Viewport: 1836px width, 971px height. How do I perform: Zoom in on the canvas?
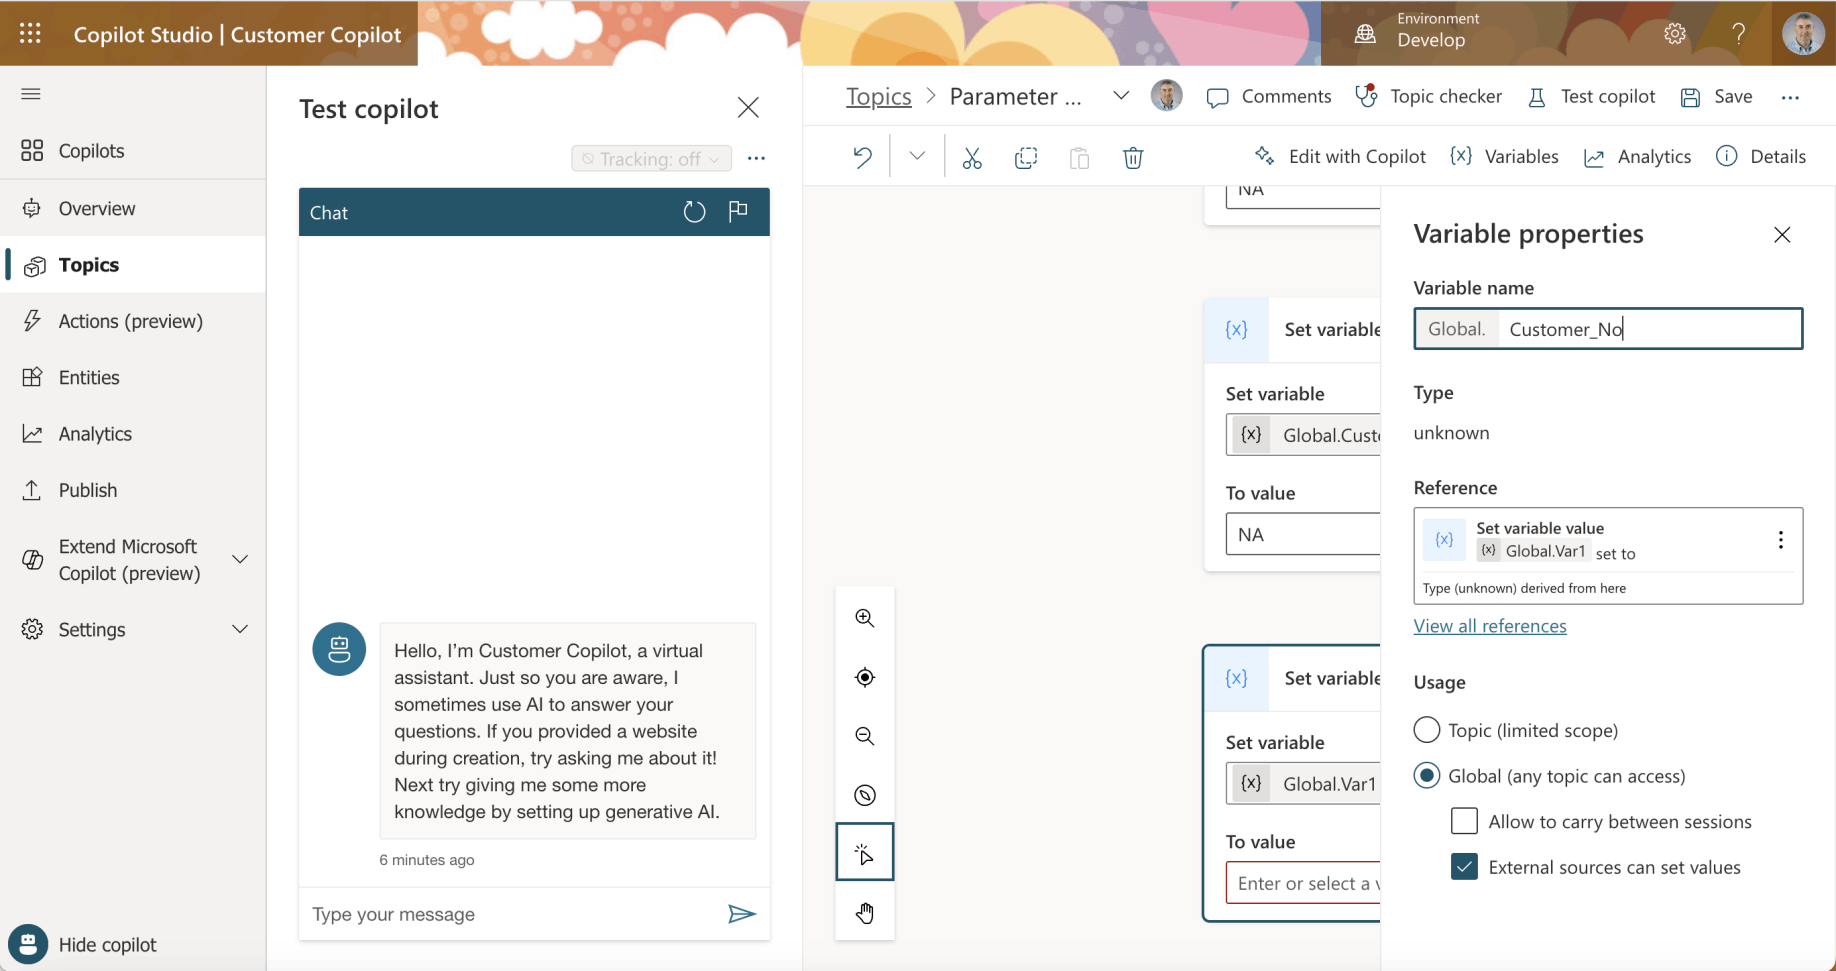click(865, 618)
